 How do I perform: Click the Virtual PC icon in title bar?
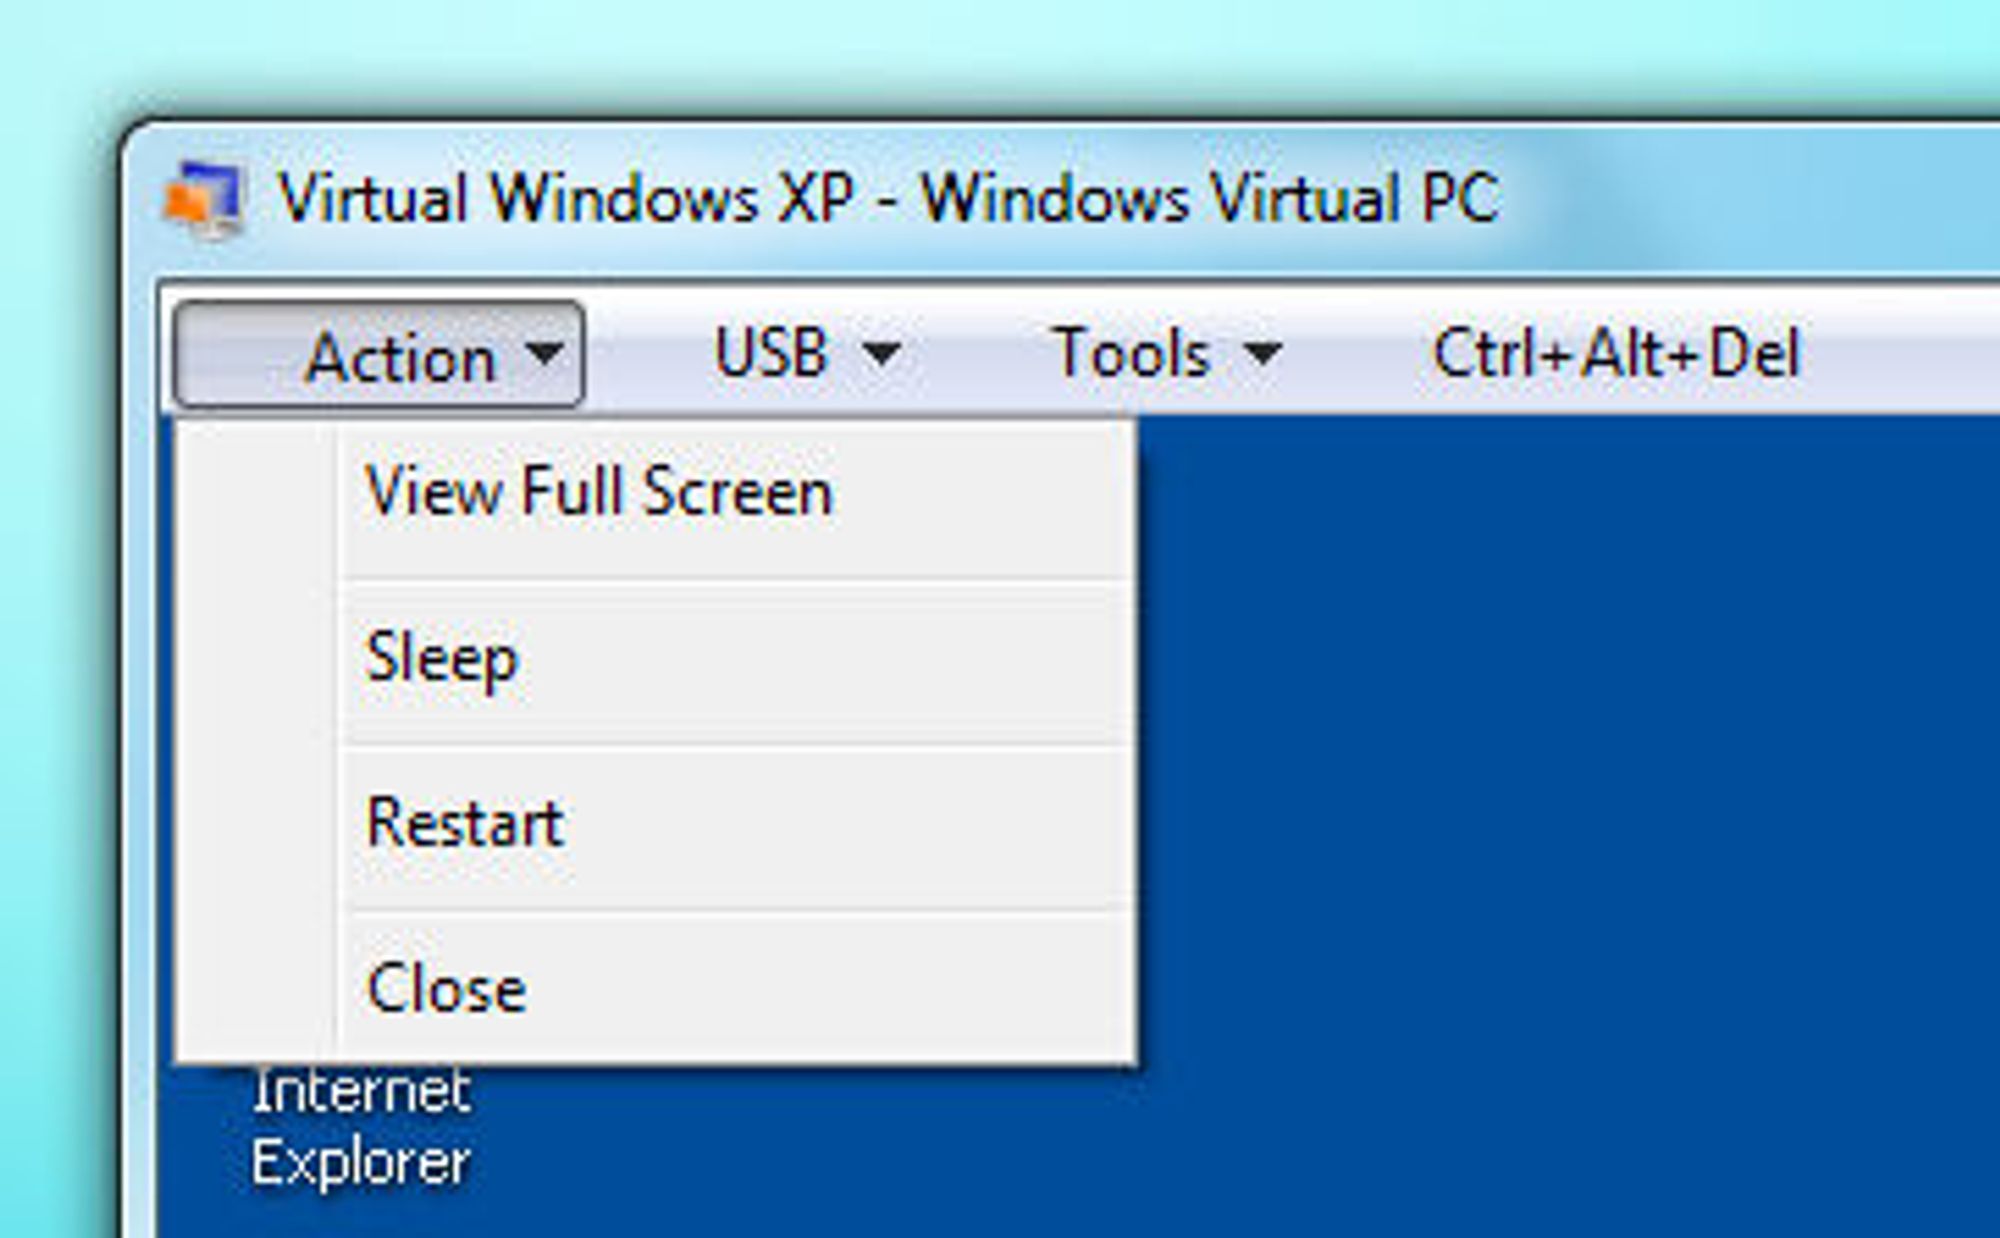click(204, 198)
